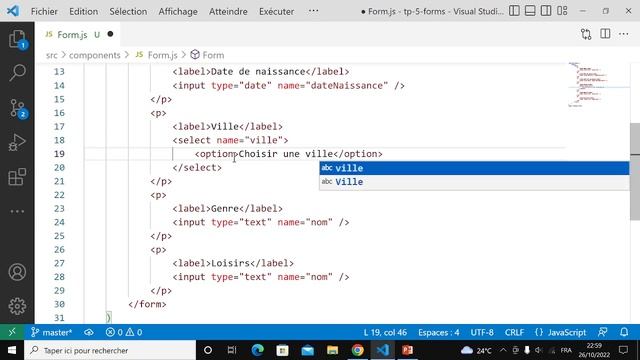Viewport: 640px width, 360px height.
Task: Open PowerPoint from taskbar
Action: click(x=407, y=350)
